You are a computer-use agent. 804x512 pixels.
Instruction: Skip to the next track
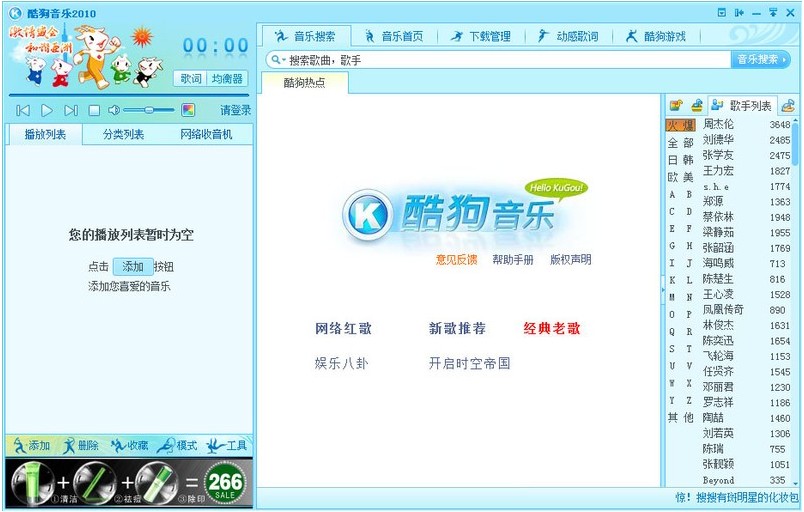(71, 110)
